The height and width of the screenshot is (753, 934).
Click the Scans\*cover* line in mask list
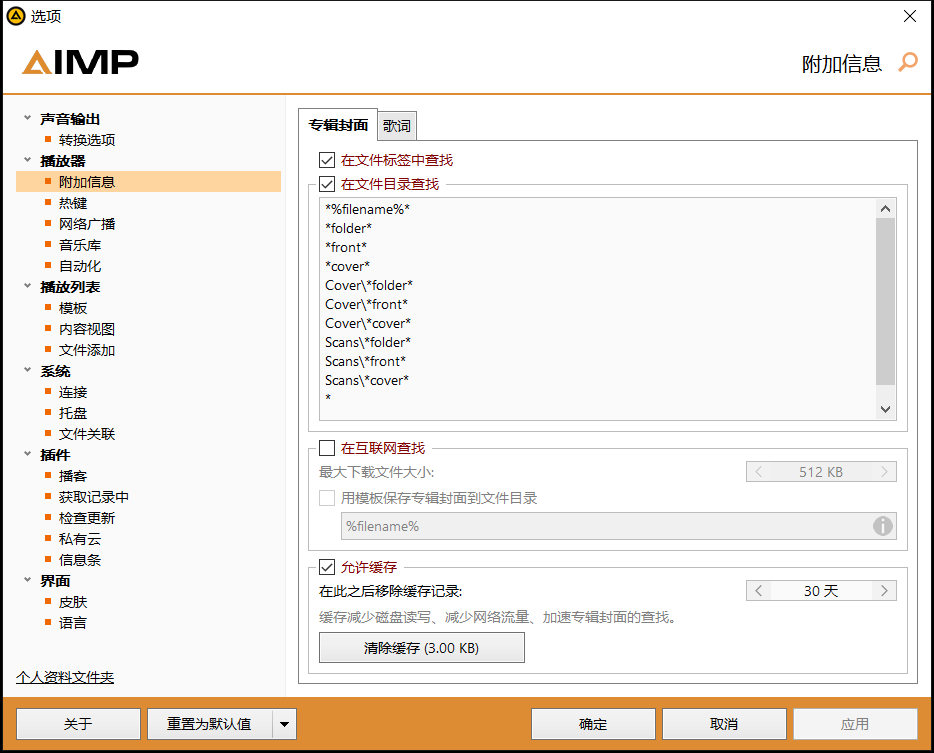pyautogui.click(x=367, y=380)
